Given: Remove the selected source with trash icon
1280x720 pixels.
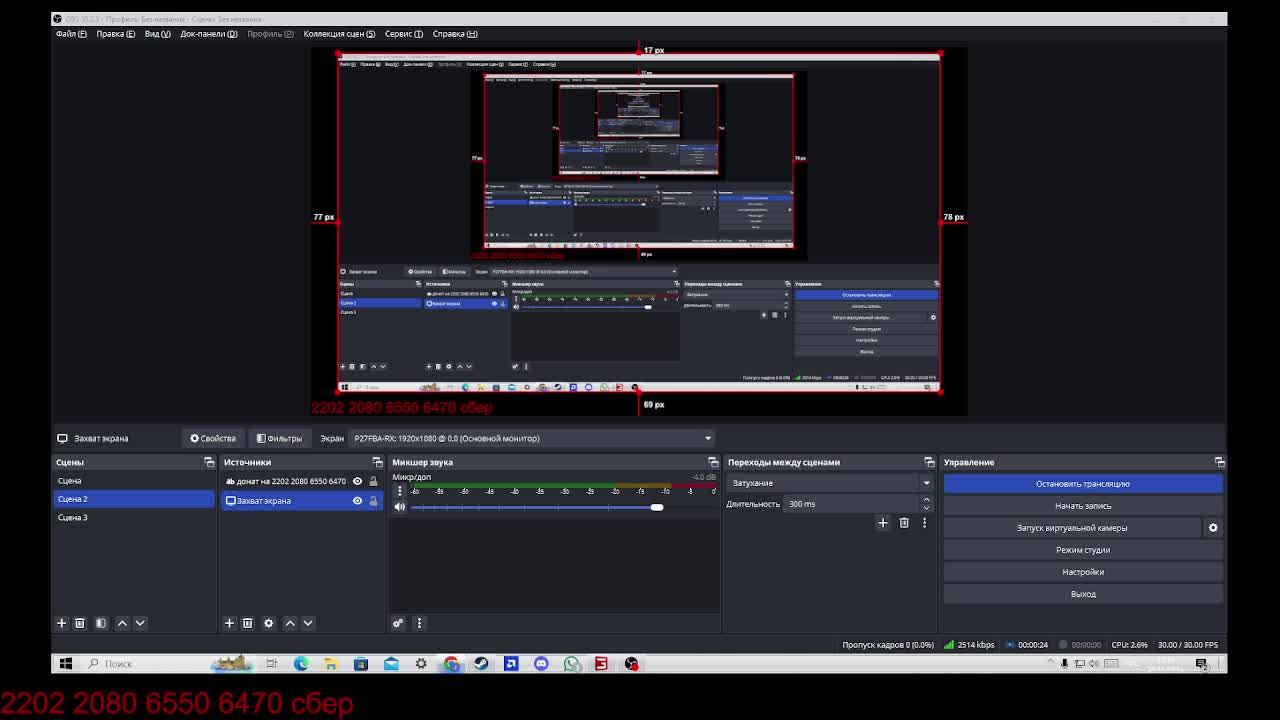Looking at the screenshot, I should coord(248,623).
